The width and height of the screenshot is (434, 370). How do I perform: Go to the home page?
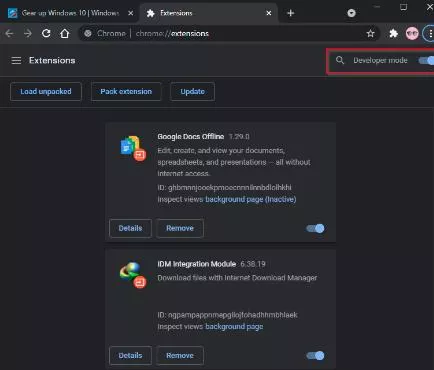click(65, 33)
